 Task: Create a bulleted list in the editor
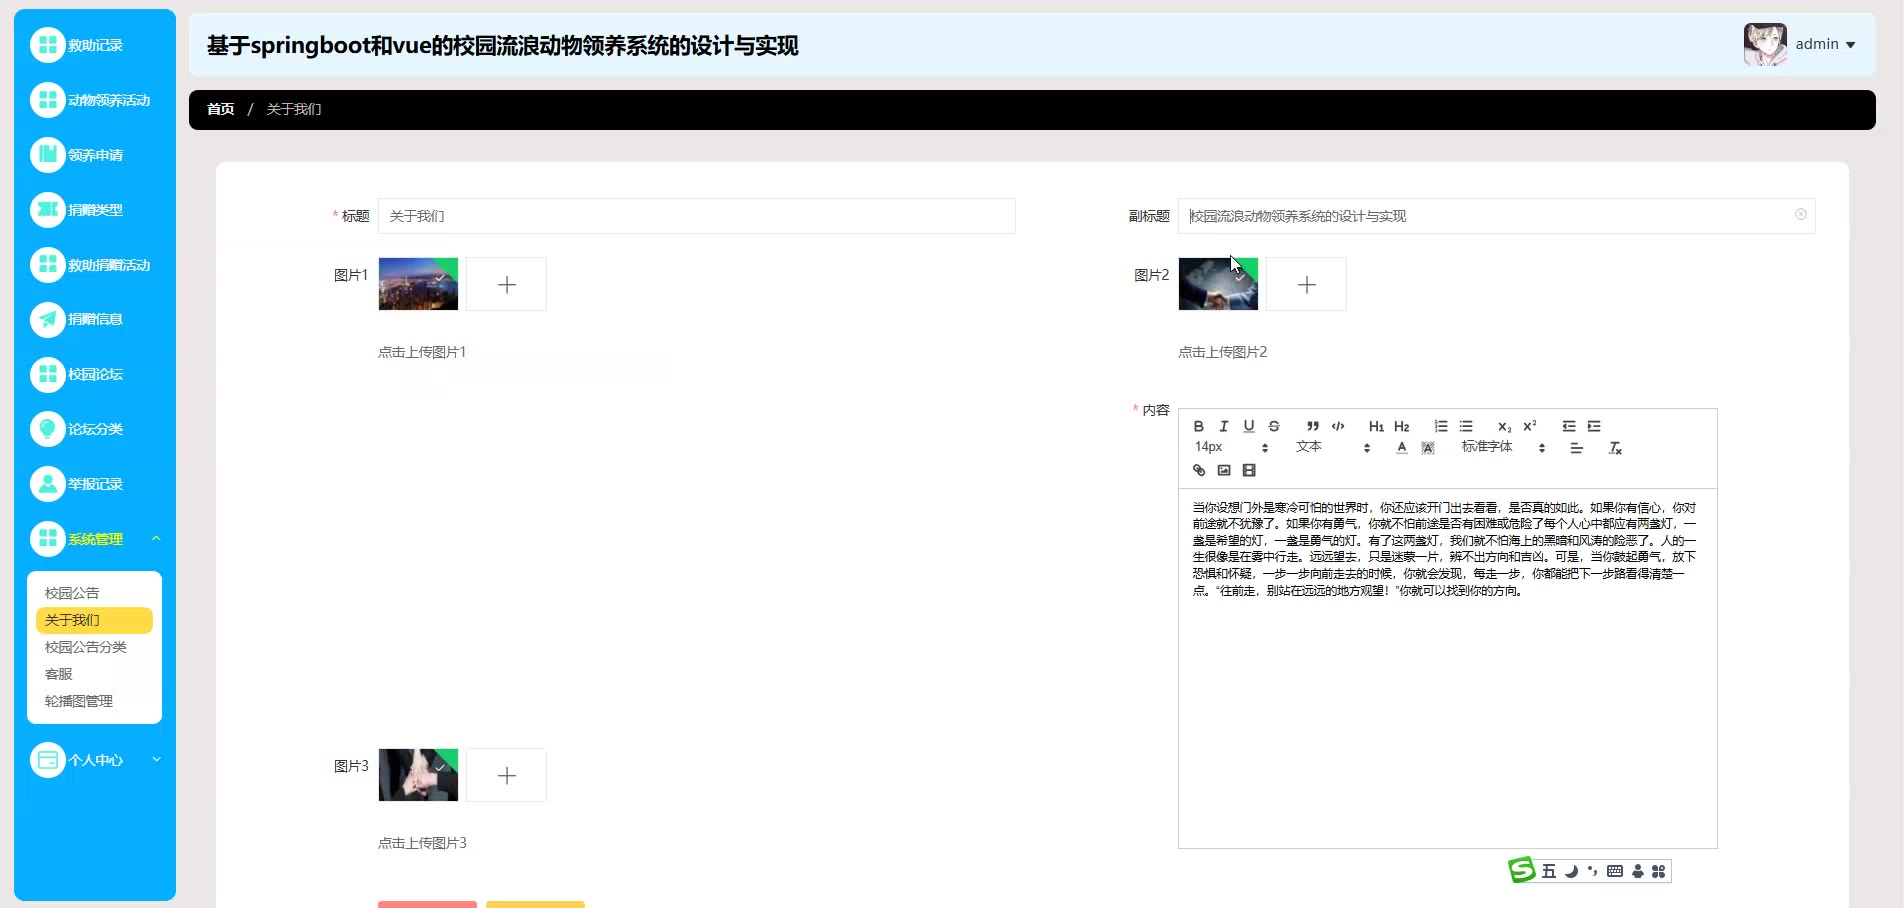pyautogui.click(x=1466, y=426)
